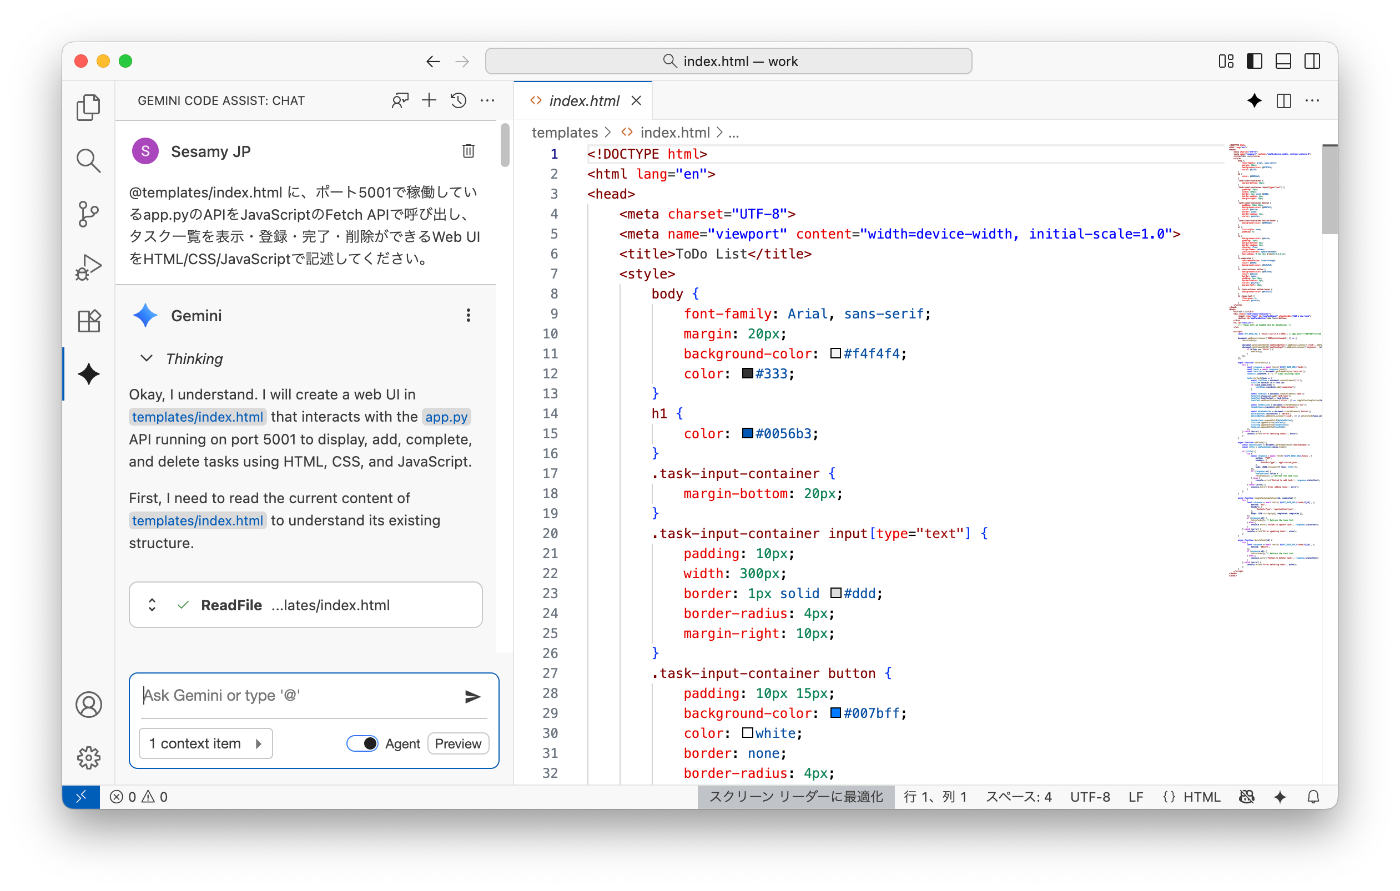Open color picker for #007bff swatch
This screenshot has height=891, width=1400.
coord(836,714)
